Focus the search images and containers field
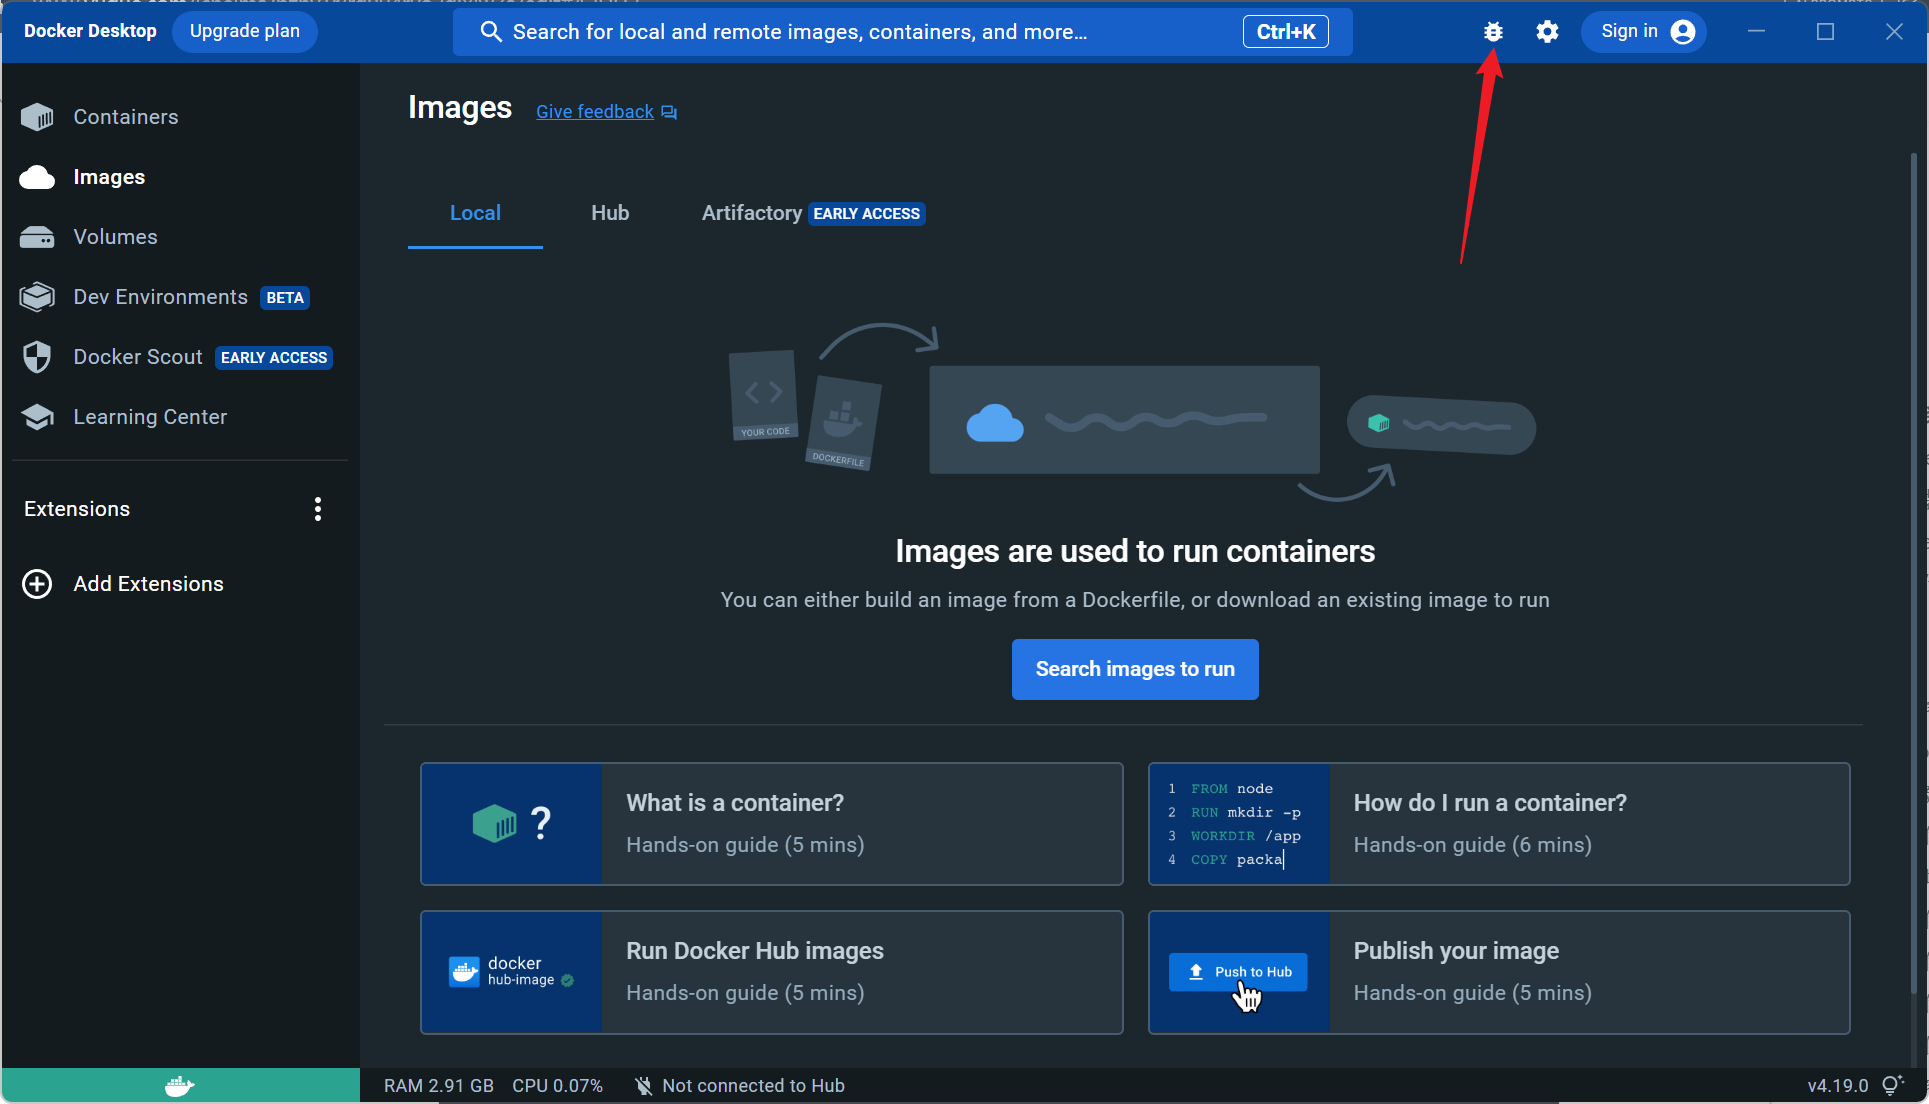The image size is (1929, 1104). (902, 32)
